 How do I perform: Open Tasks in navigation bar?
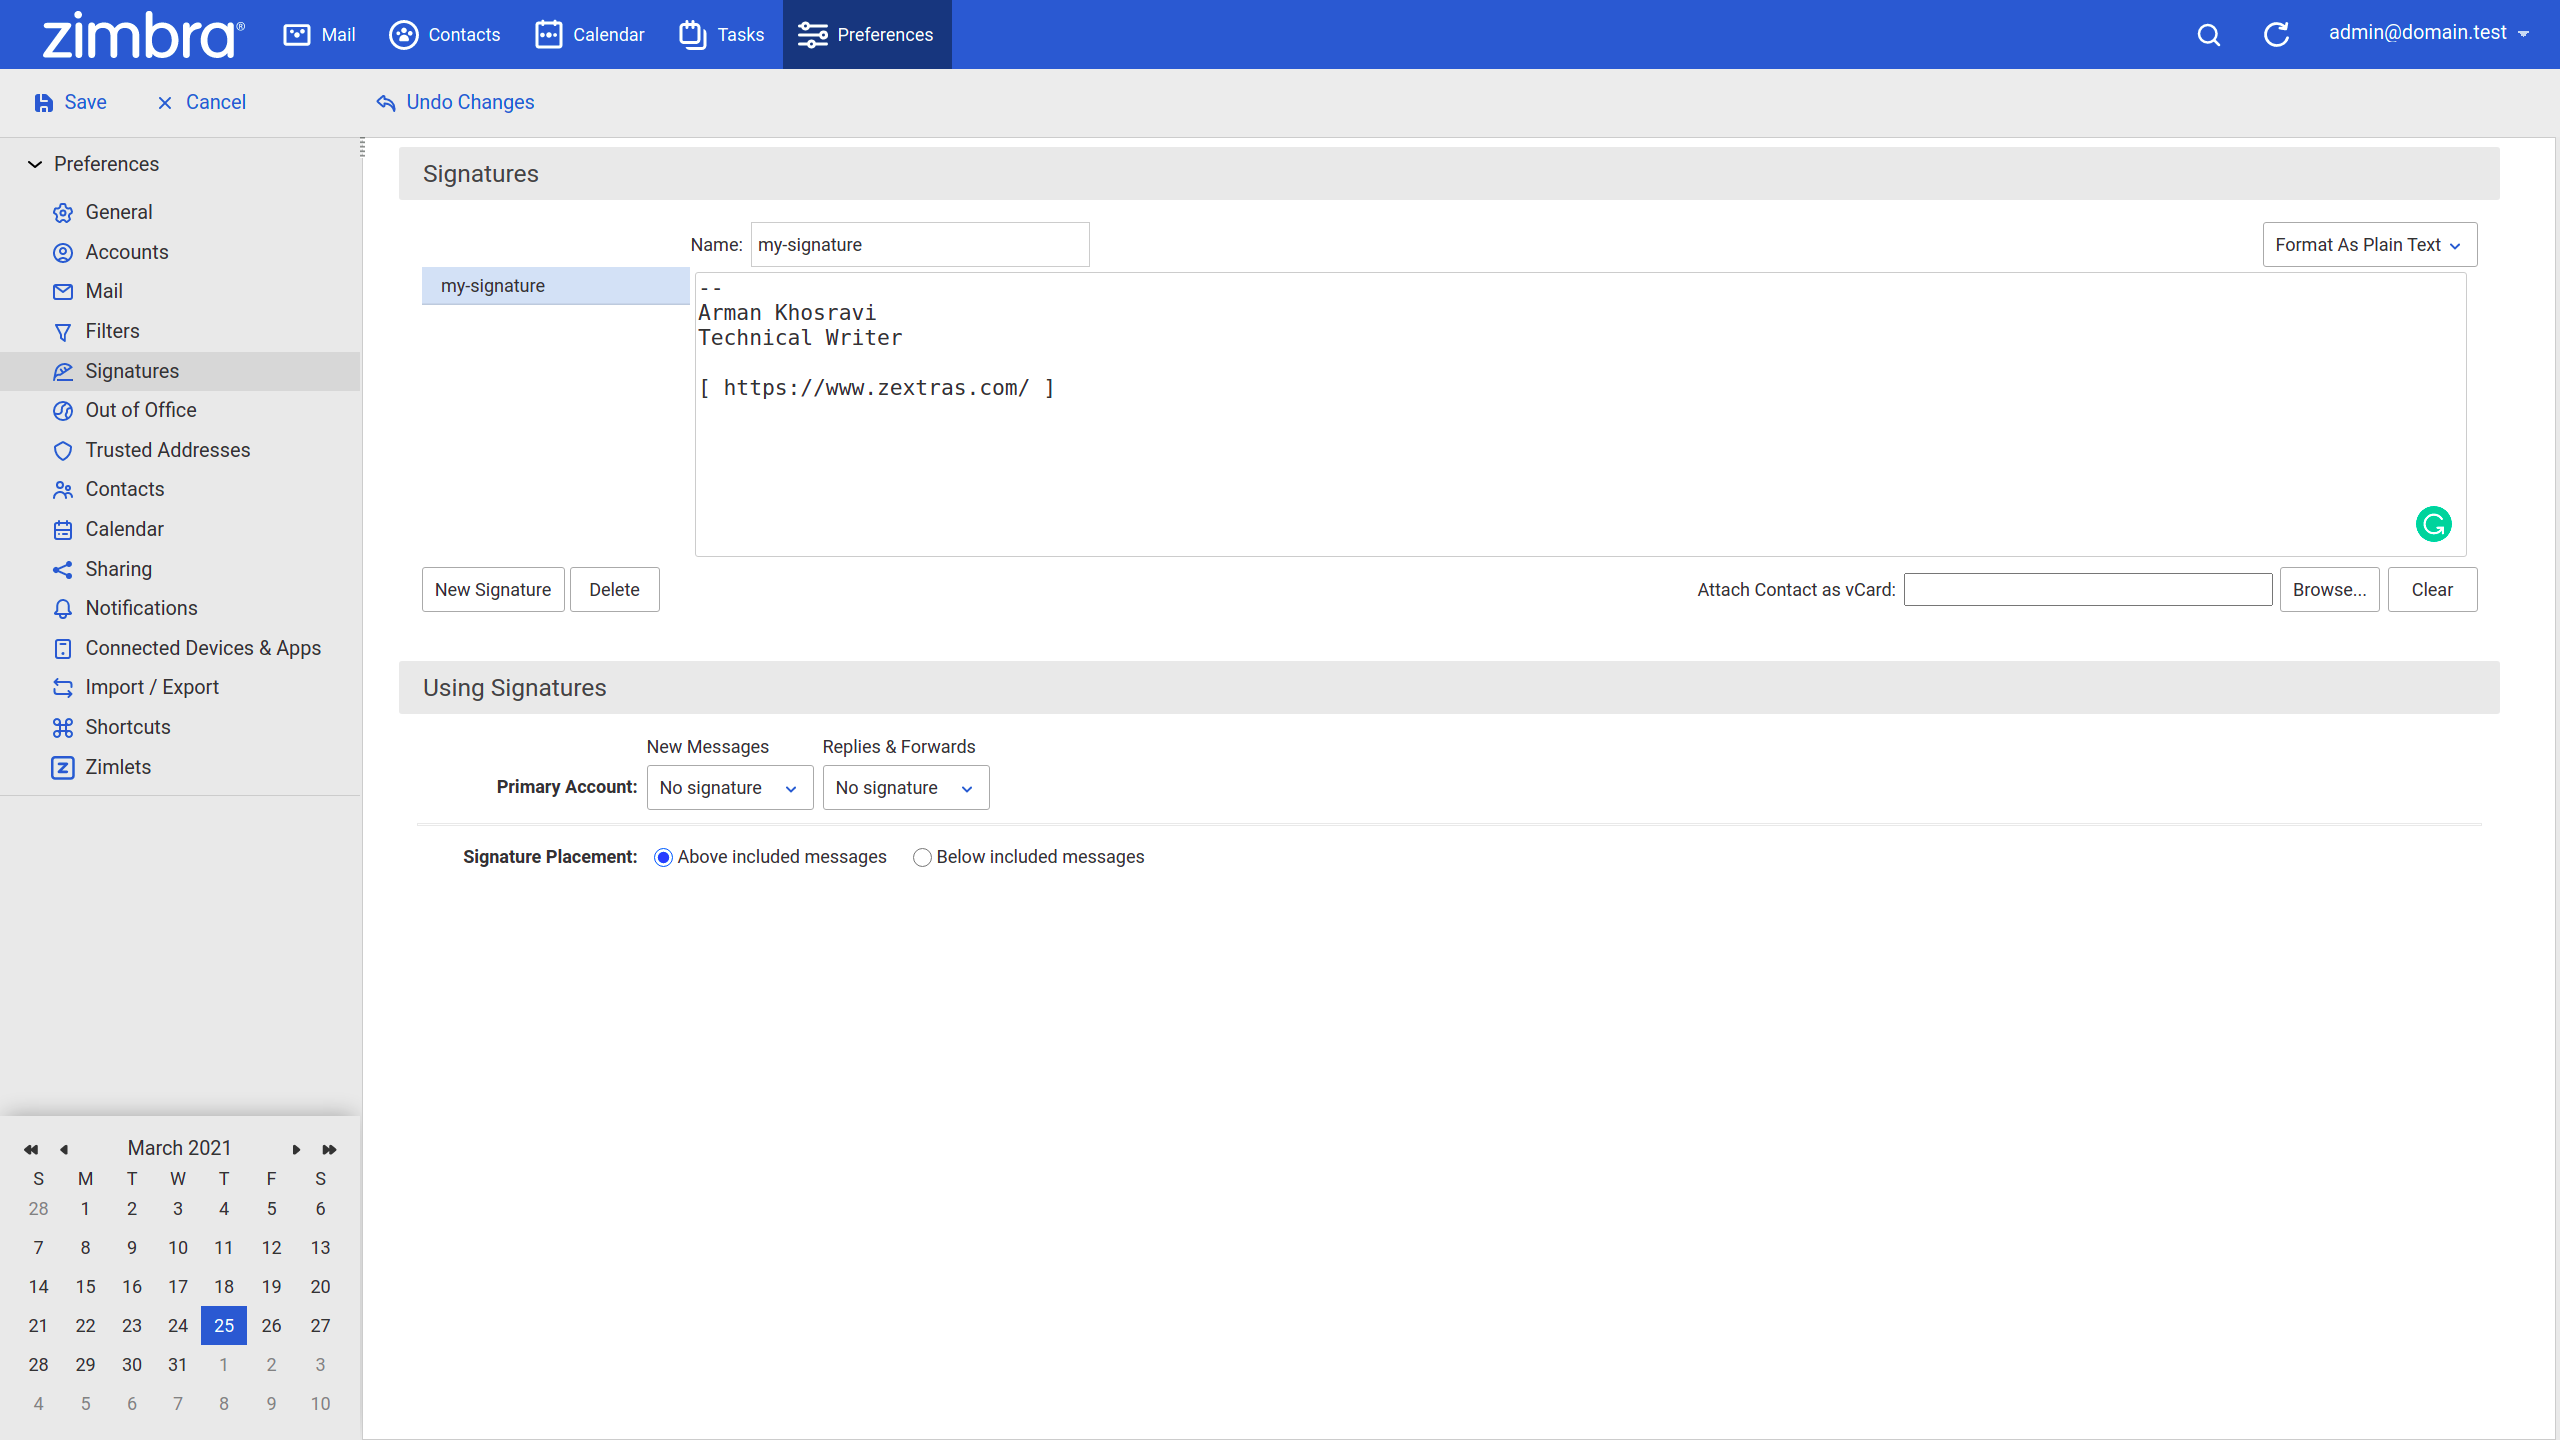[721, 33]
